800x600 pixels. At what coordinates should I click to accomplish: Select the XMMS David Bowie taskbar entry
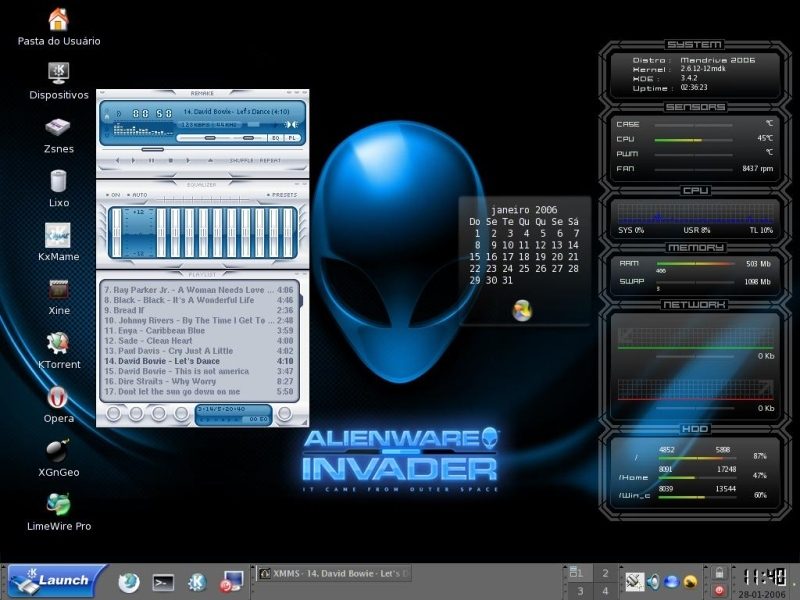coord(334,573)
